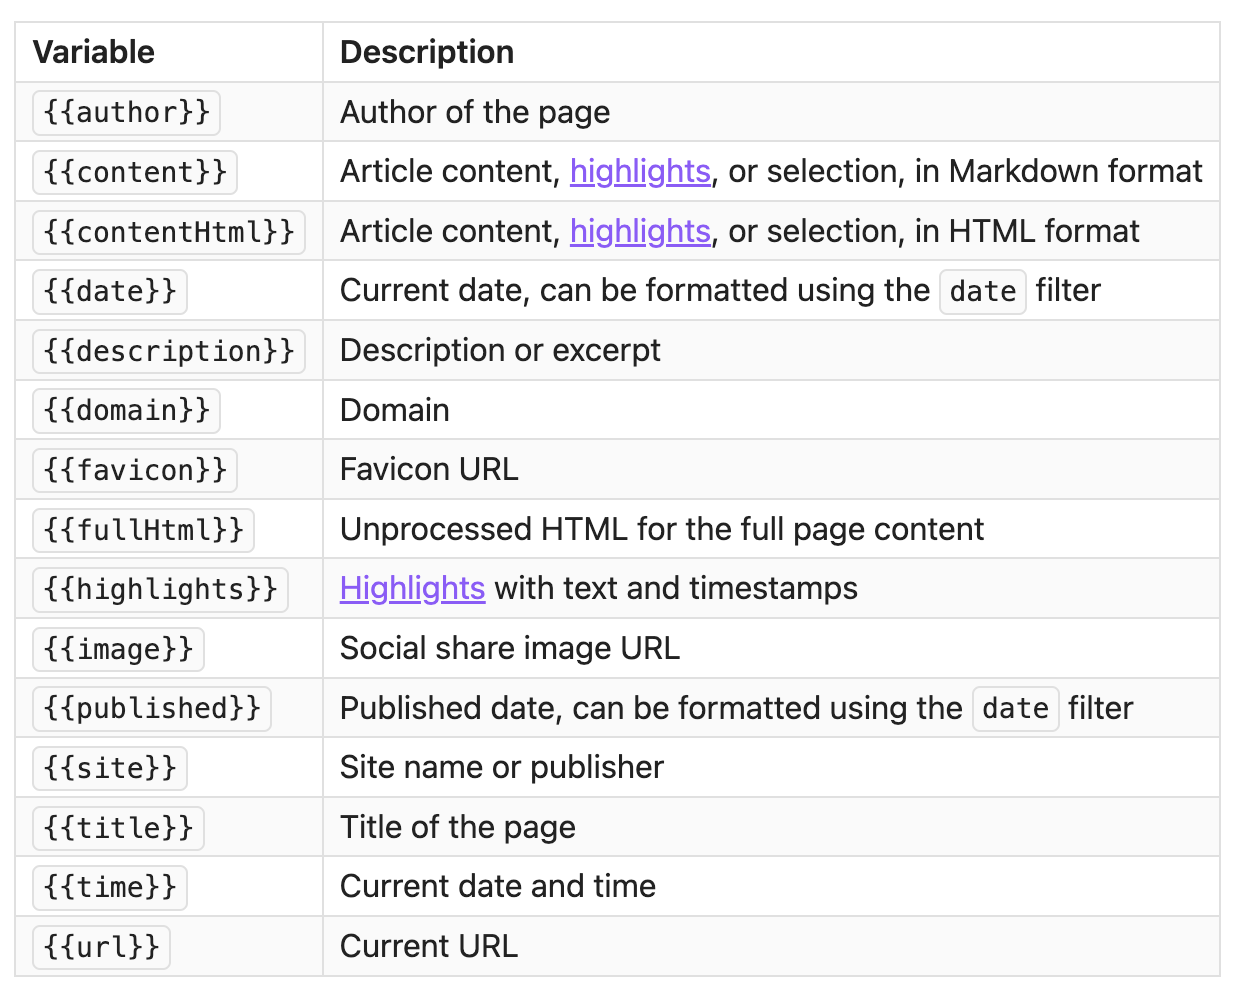
Task: Select the {{description}} variable tag
Action: 168,351
